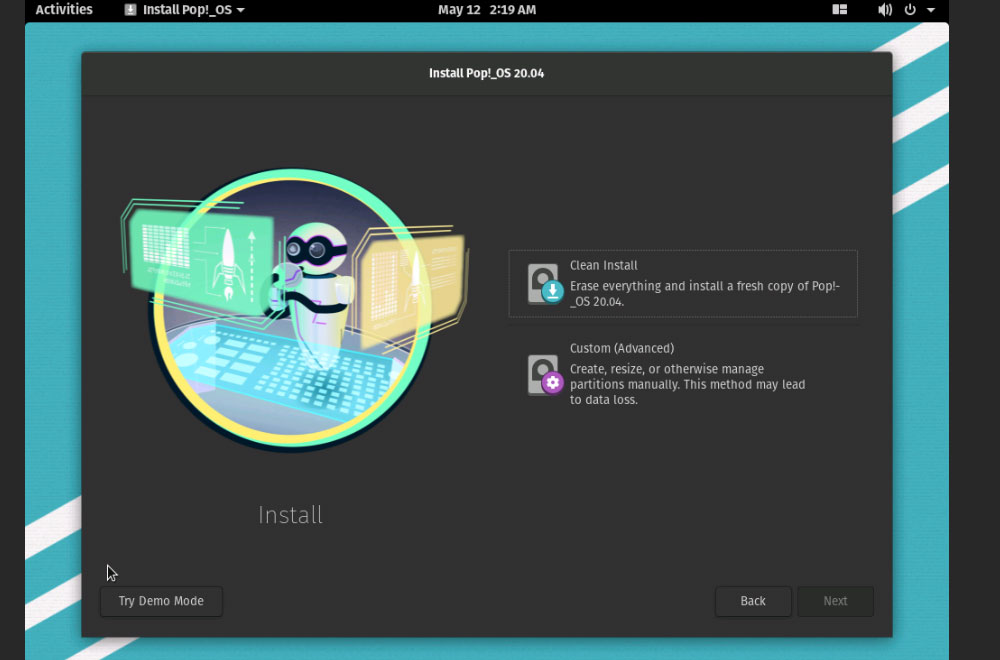Click the power icon in top bar
Image resolution: width=1000 pixels, height=660 pixels.
click(910, 10)
